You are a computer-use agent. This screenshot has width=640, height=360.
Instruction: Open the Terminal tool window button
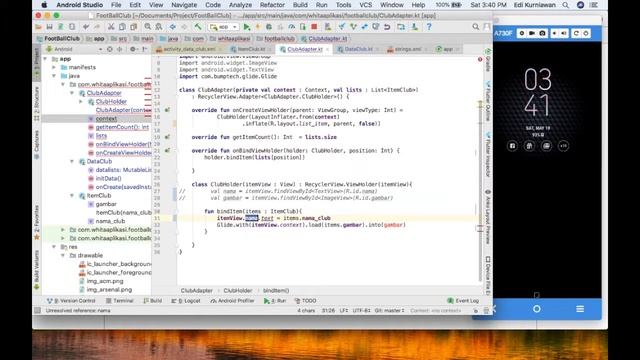[120, 301]
